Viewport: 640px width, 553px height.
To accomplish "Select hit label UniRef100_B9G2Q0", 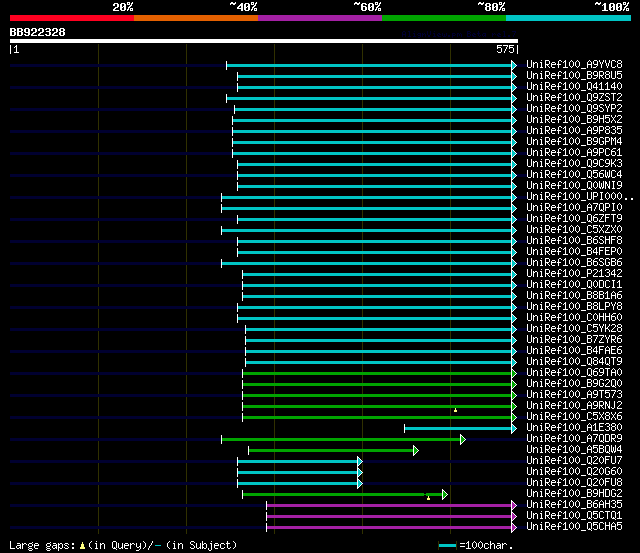I will coord(574,384).
